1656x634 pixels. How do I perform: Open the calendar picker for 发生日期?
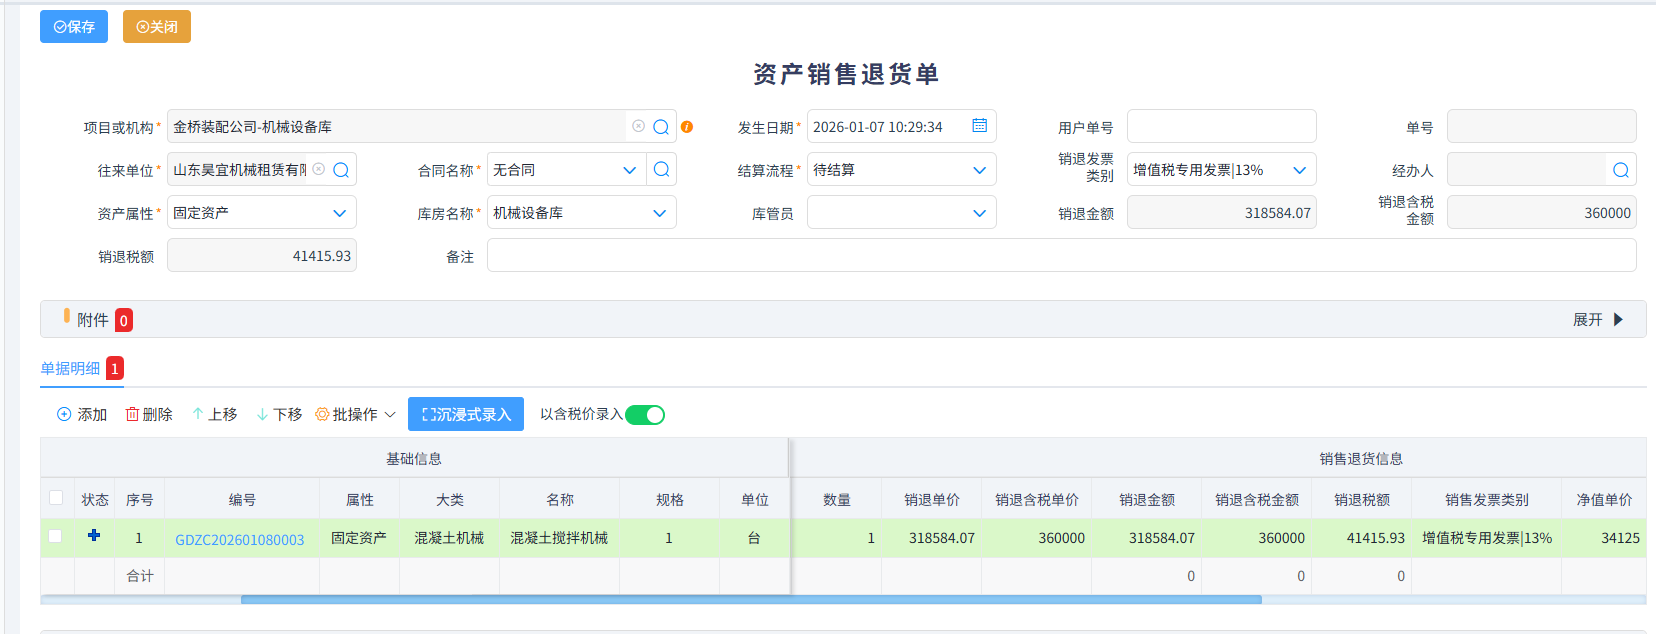(x=979, y=126)
